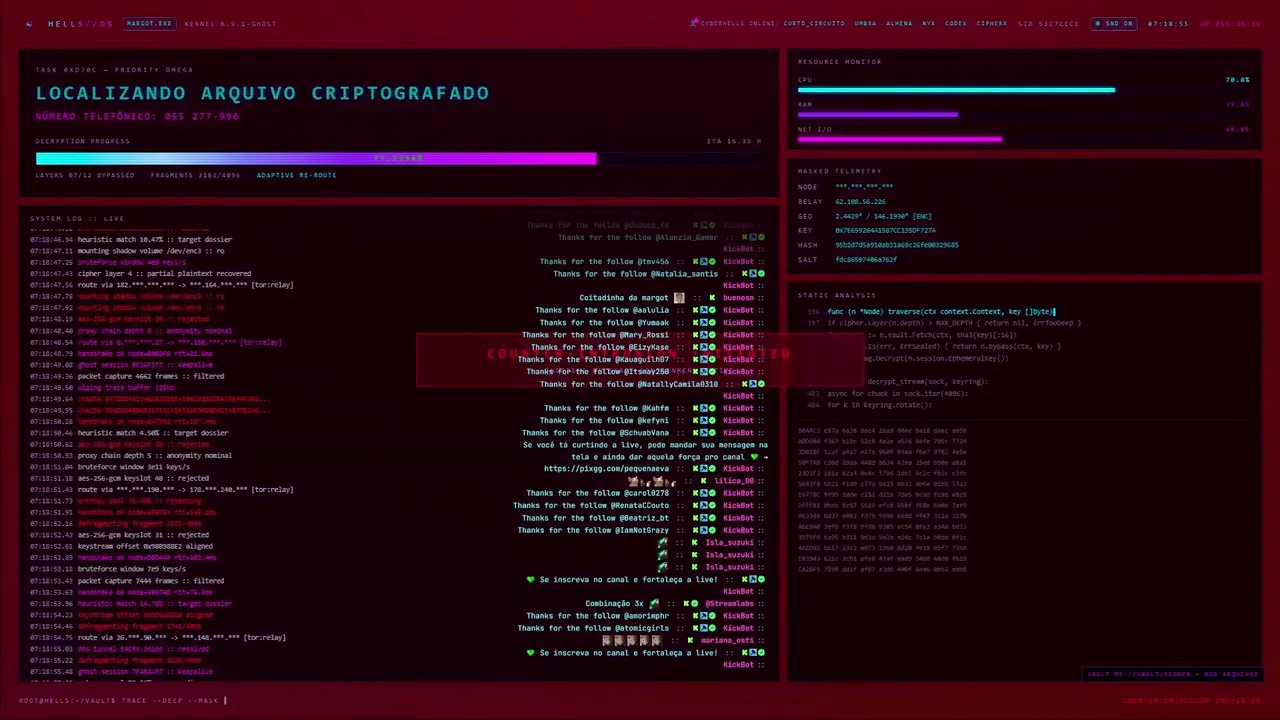Open lilica_00's chat profile
Image resolution: width=1280 pixels, height=720 pixels.
coord(734,481)
